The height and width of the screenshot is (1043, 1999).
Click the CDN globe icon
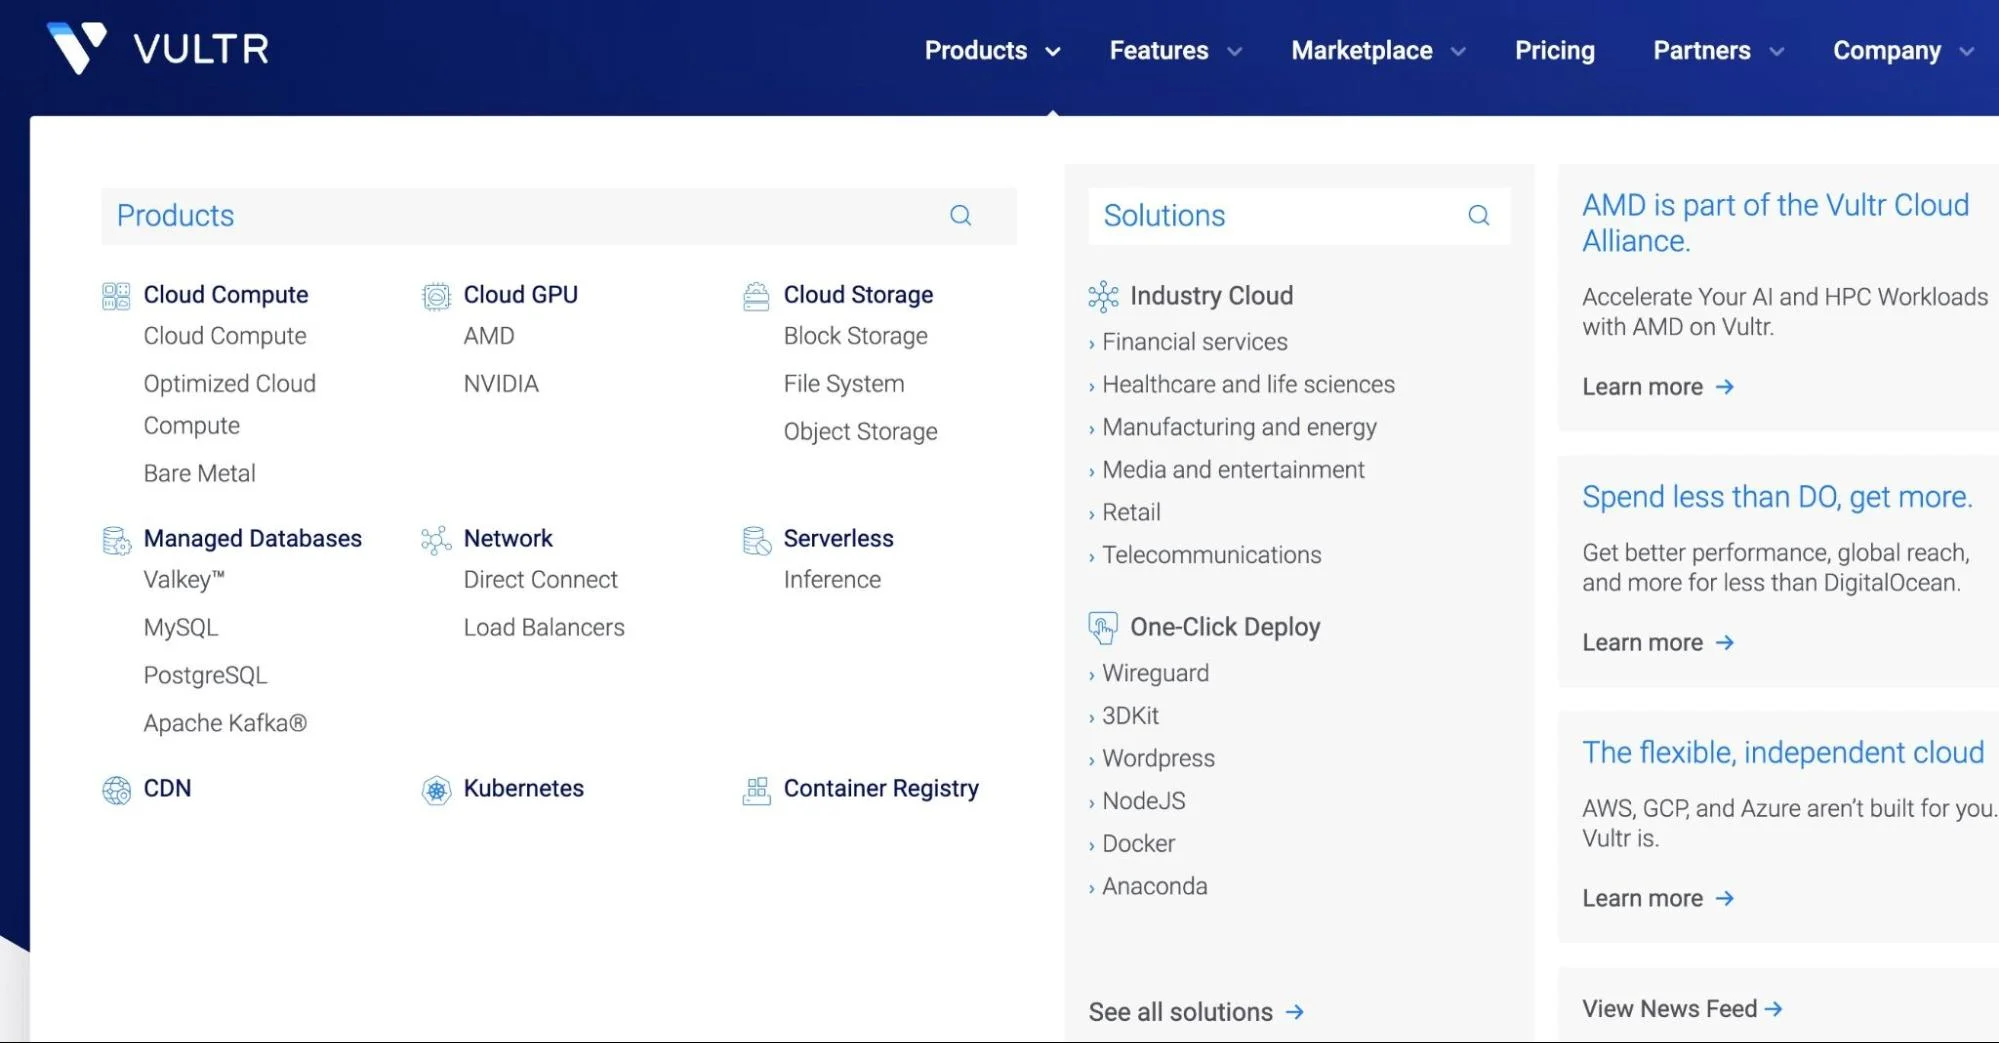coord(116,790)
